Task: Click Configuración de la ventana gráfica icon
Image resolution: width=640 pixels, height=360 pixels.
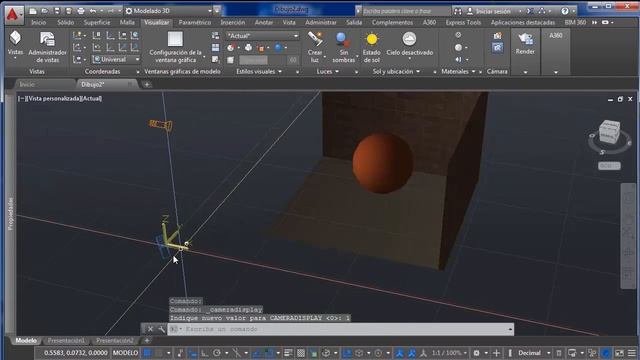Action: [175, 39]
